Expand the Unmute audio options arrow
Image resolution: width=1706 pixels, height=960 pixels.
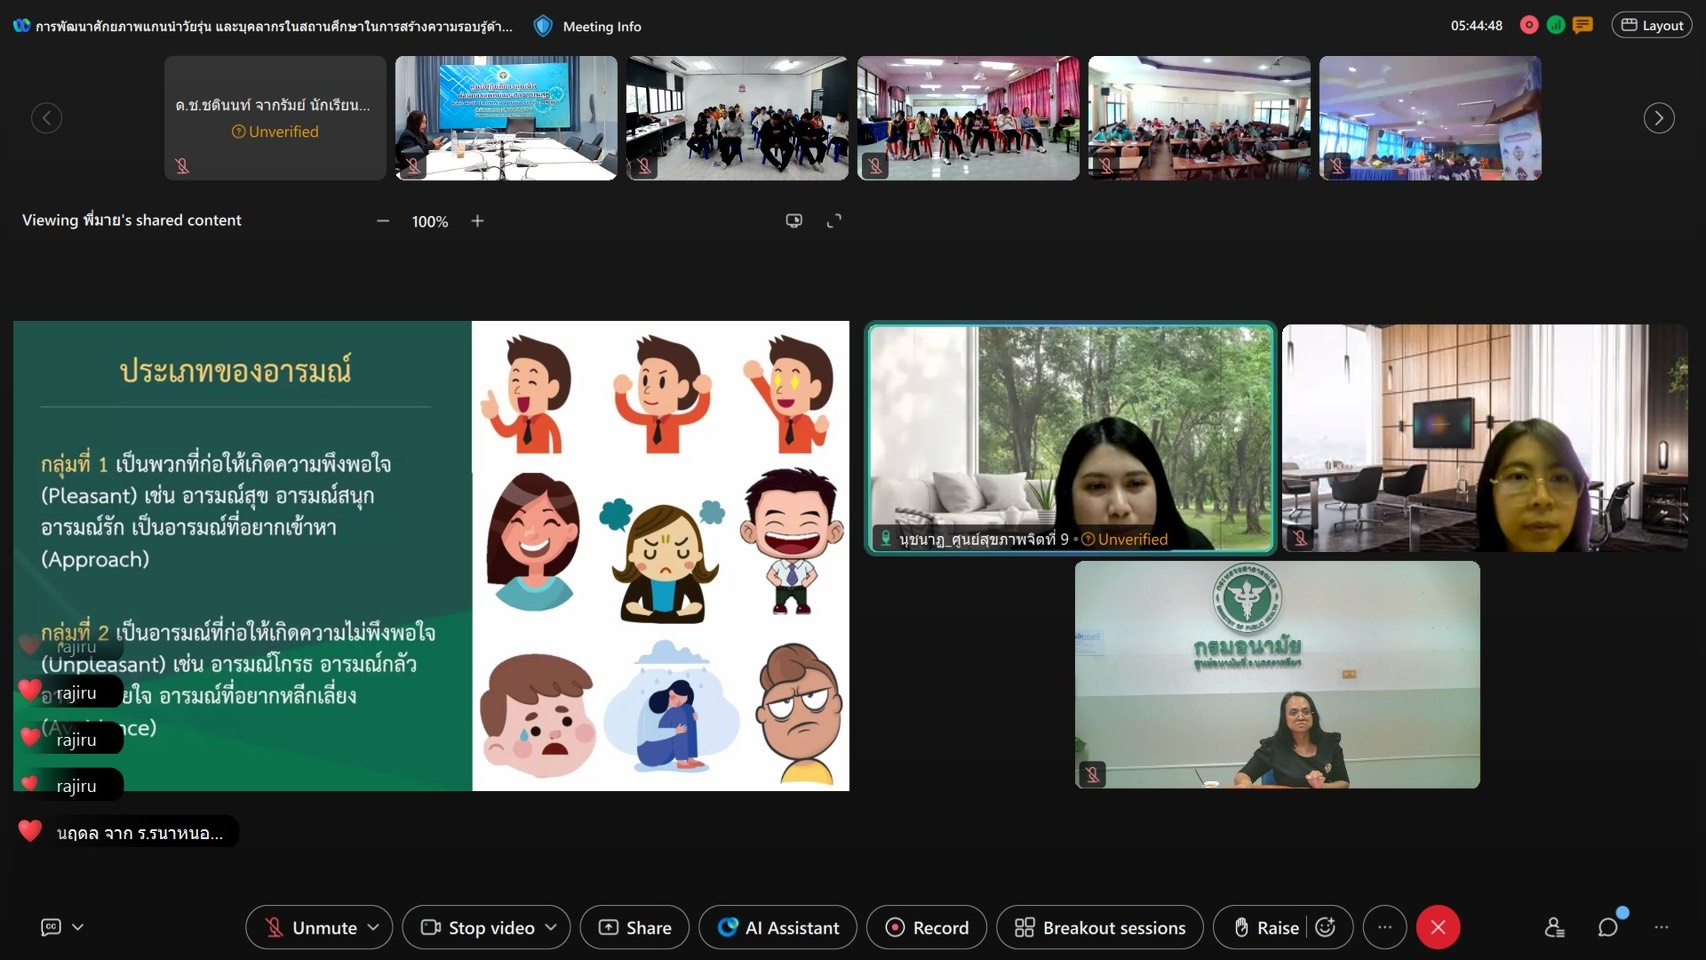[374, 928]
